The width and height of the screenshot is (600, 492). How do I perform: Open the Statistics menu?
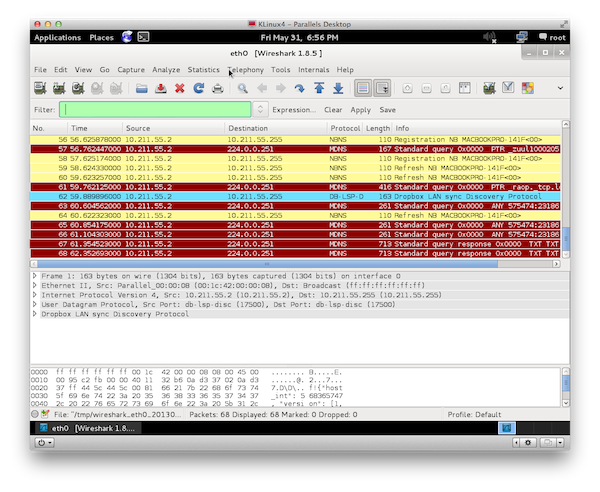[x=204, y=70]
